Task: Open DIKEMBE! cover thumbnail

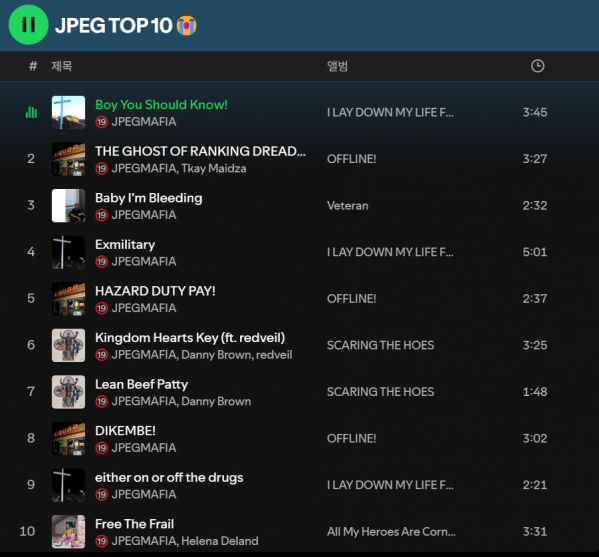Action: click(68, 439)
